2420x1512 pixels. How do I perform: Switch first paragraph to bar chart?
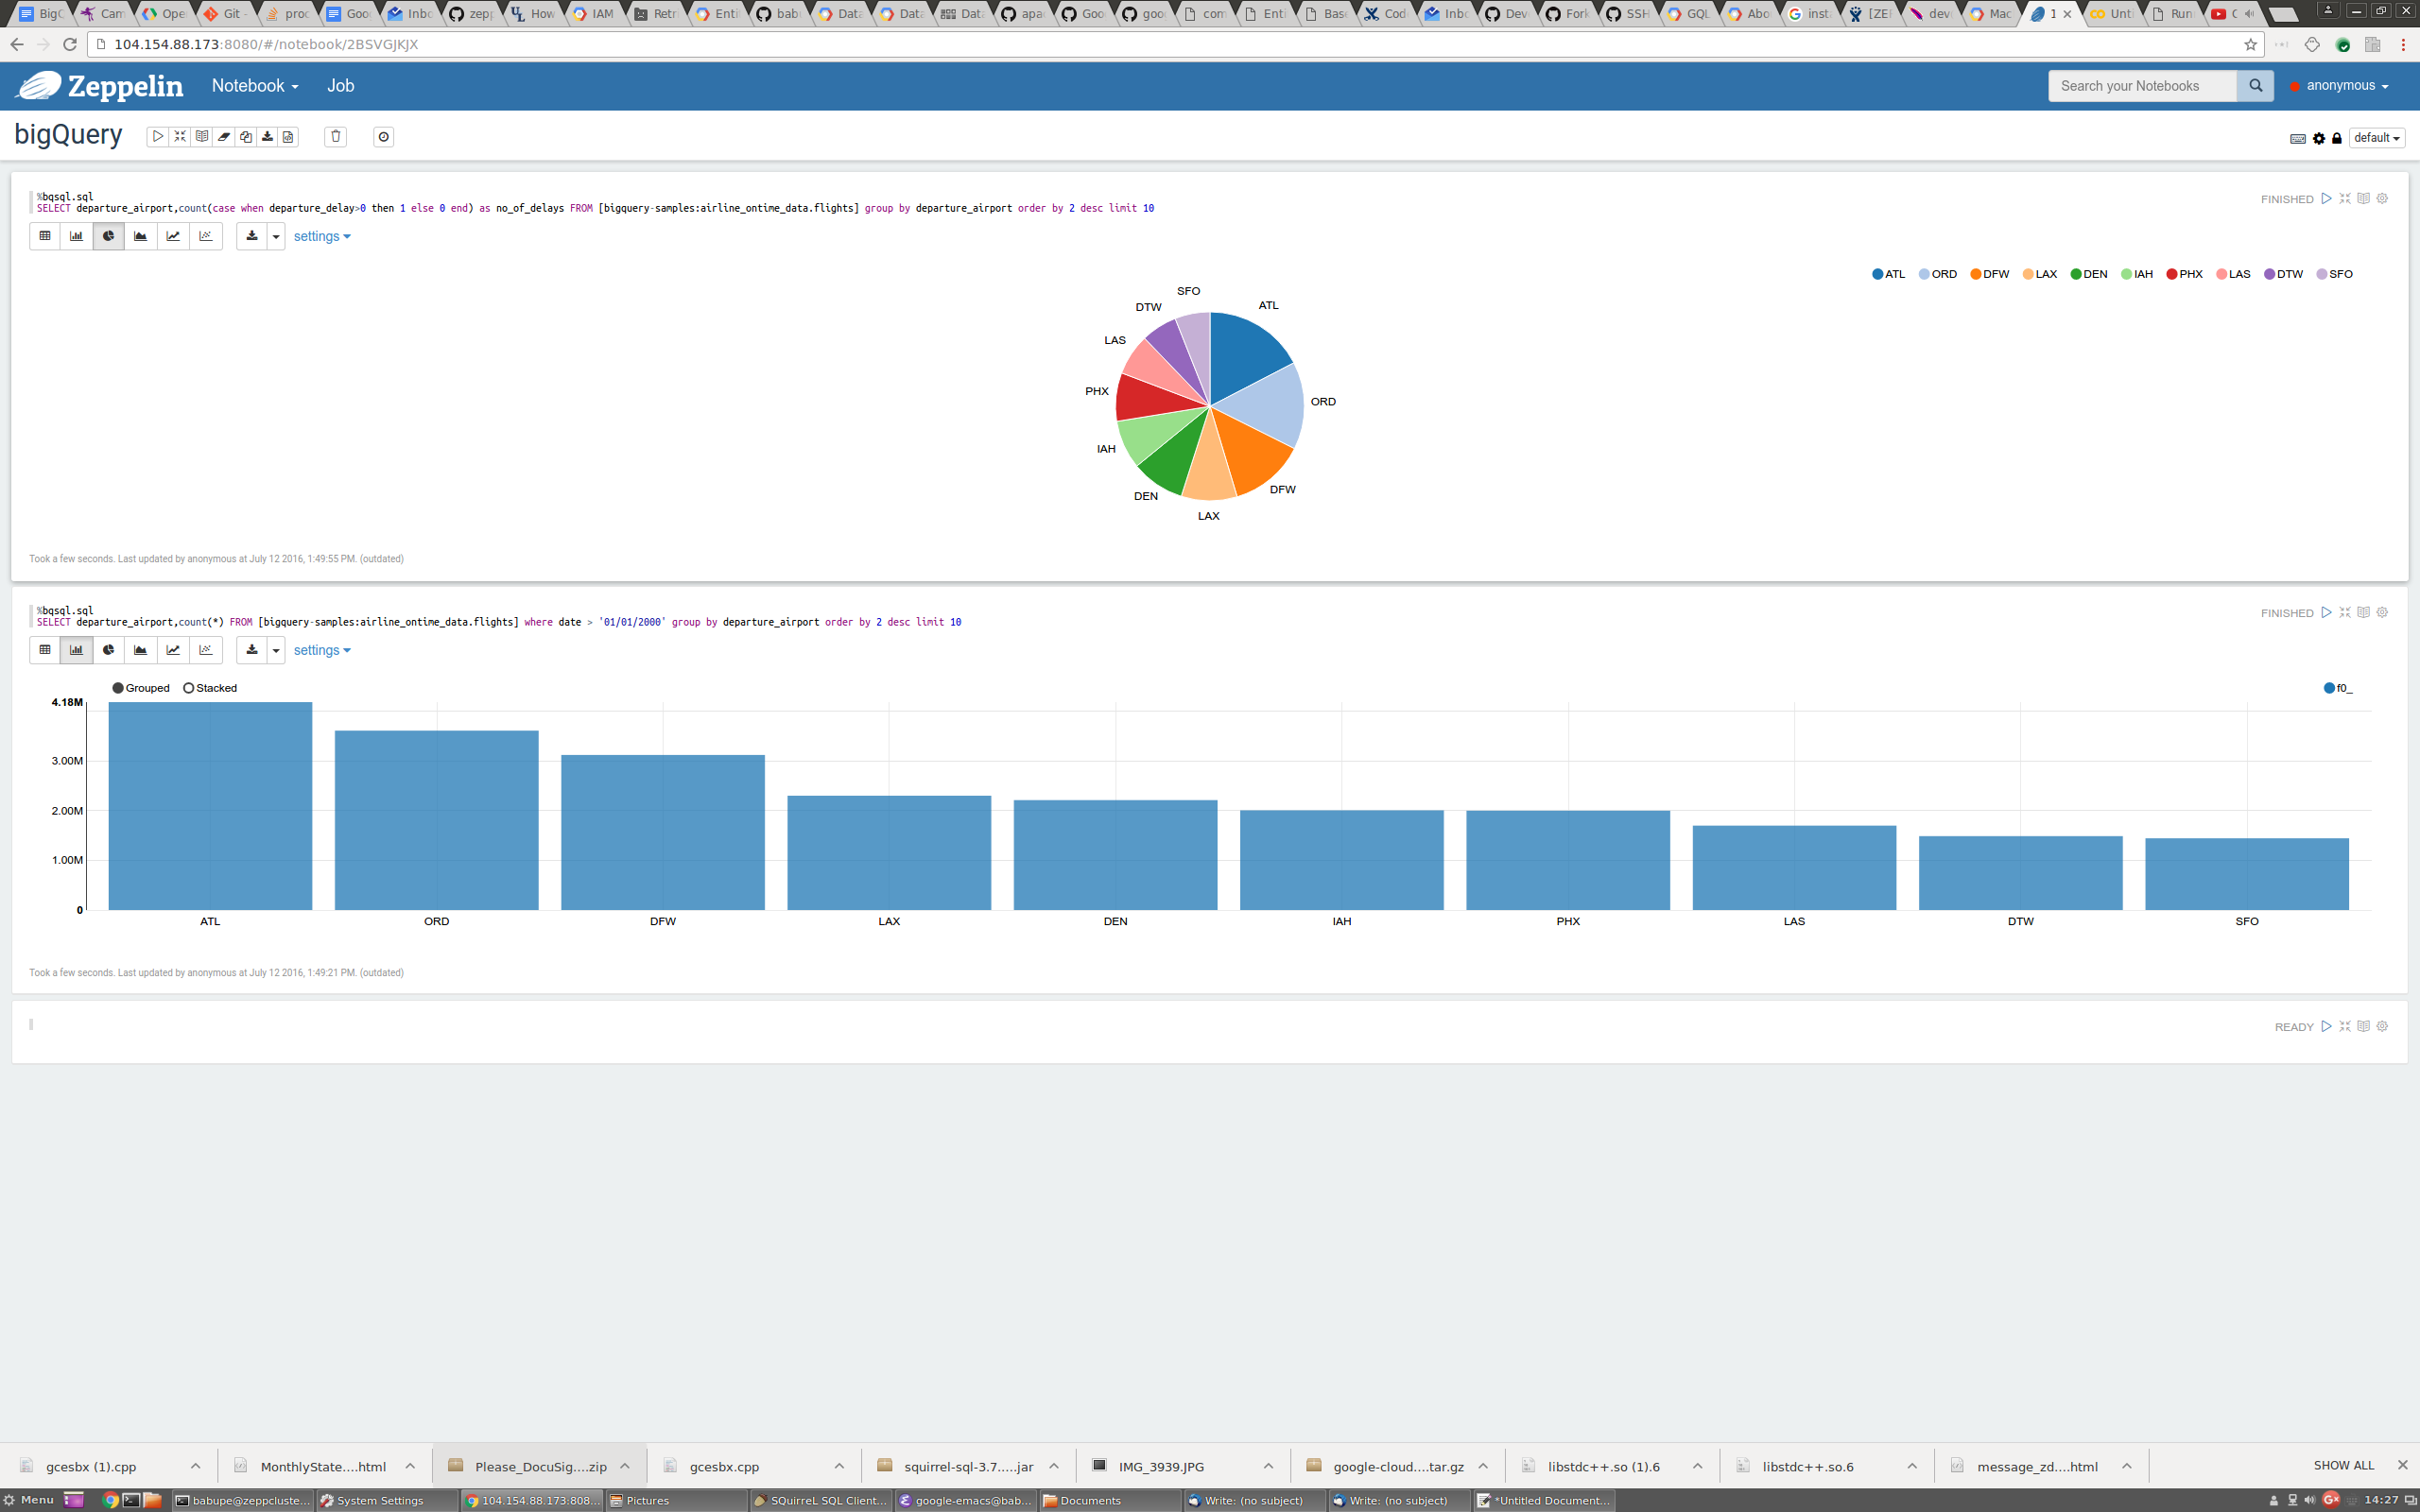[77, 236]
